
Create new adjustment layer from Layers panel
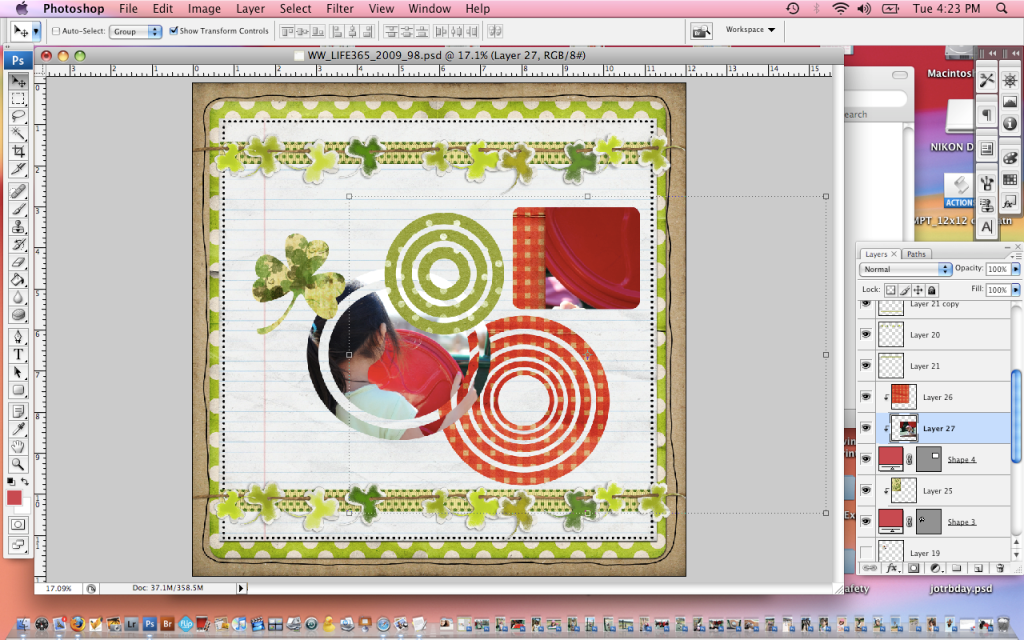935,568
